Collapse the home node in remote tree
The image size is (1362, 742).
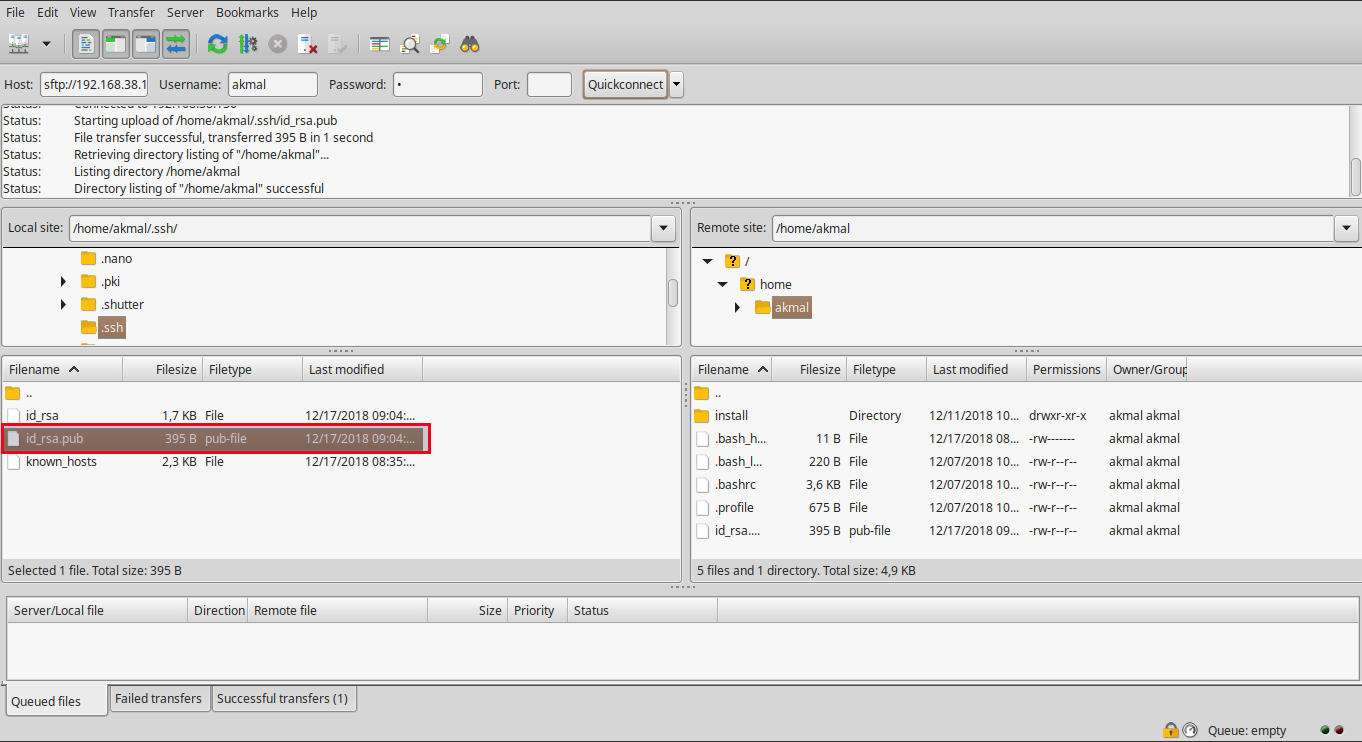point(723,284)
